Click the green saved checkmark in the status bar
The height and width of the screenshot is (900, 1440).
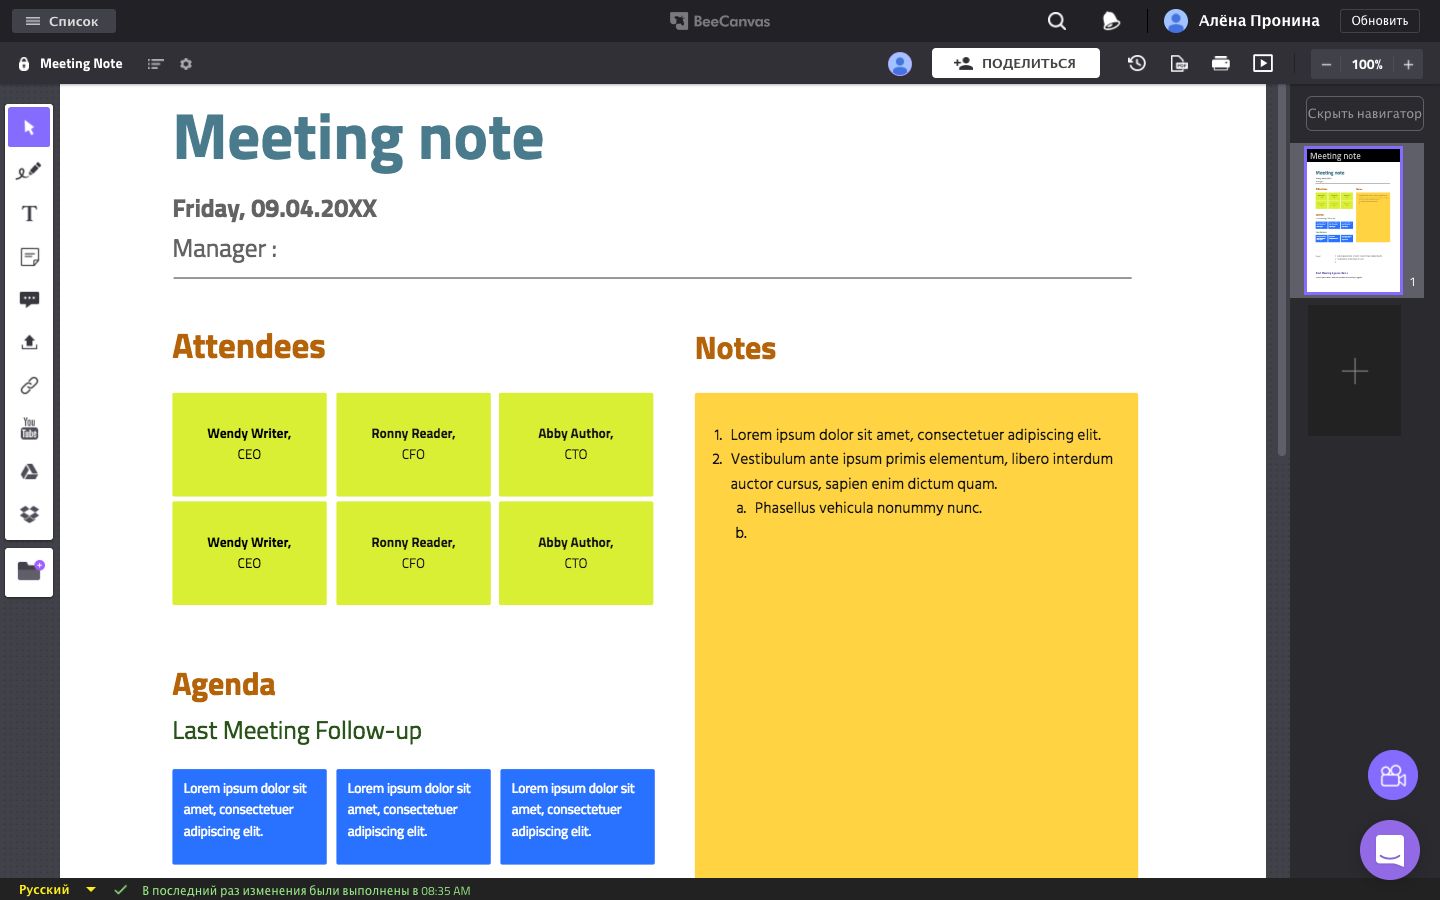[120, 890]
